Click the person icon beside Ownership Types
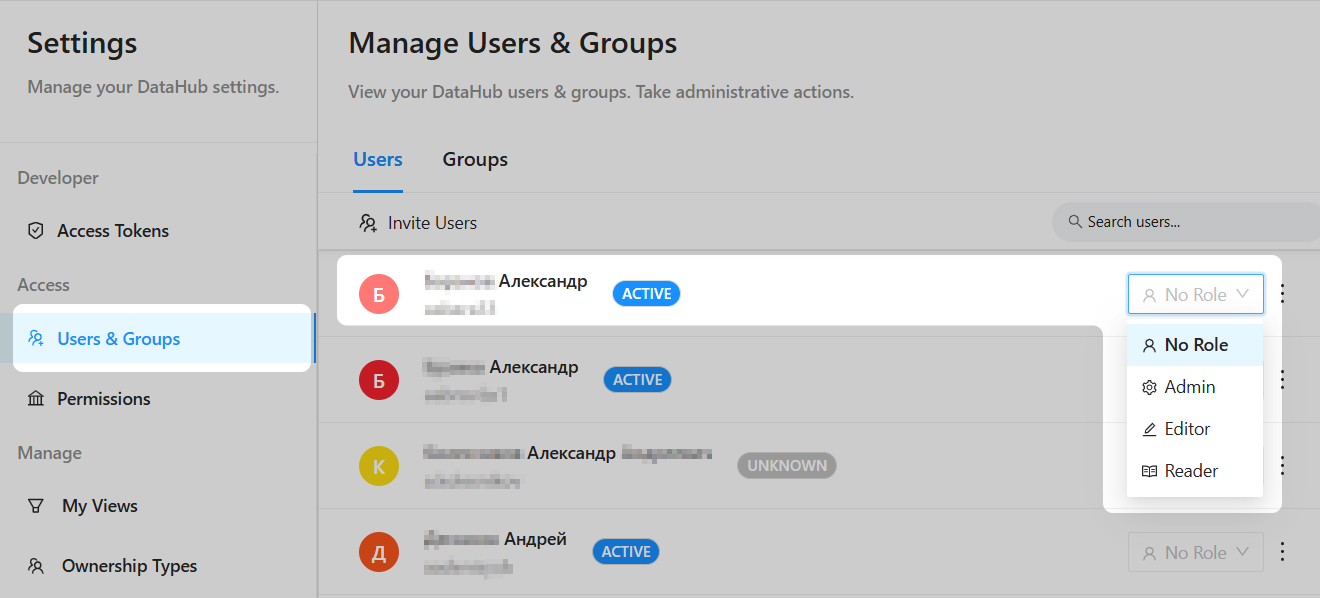This screenshot has height=598, width=1320. coord(36,566)
